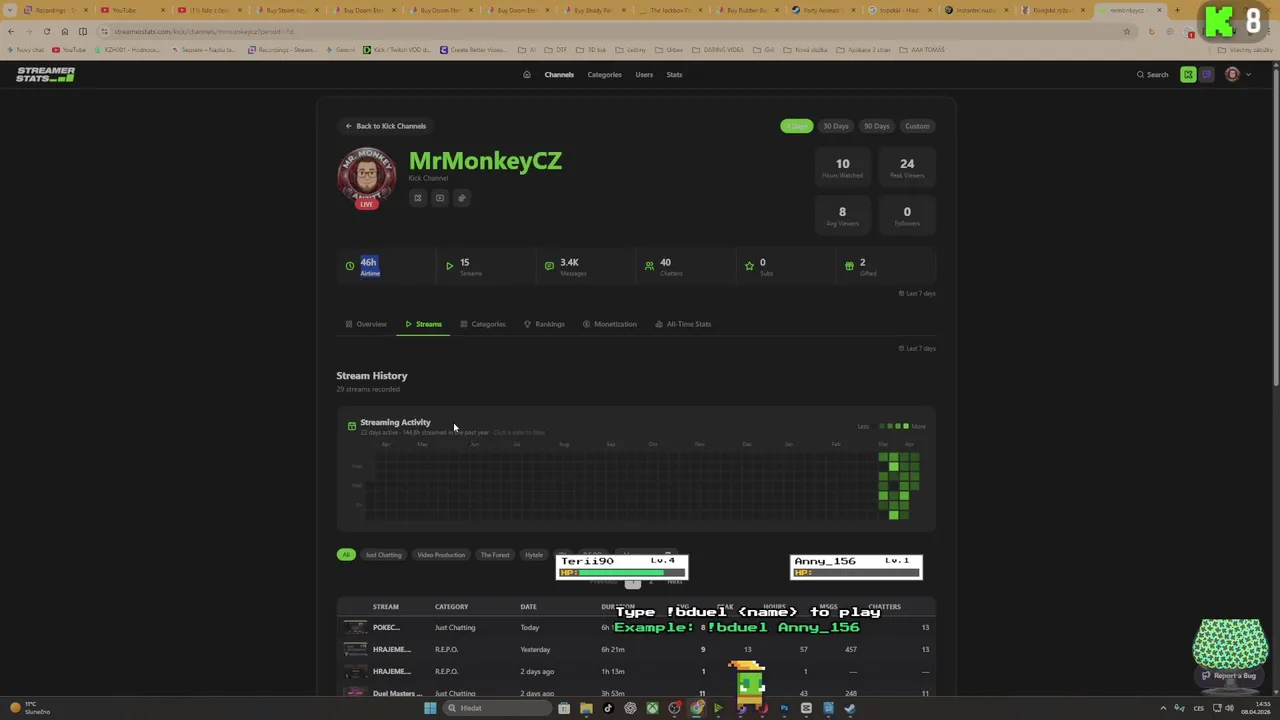
Task: Click the green Kick platform icon in header
Action: coord(1188,74)
